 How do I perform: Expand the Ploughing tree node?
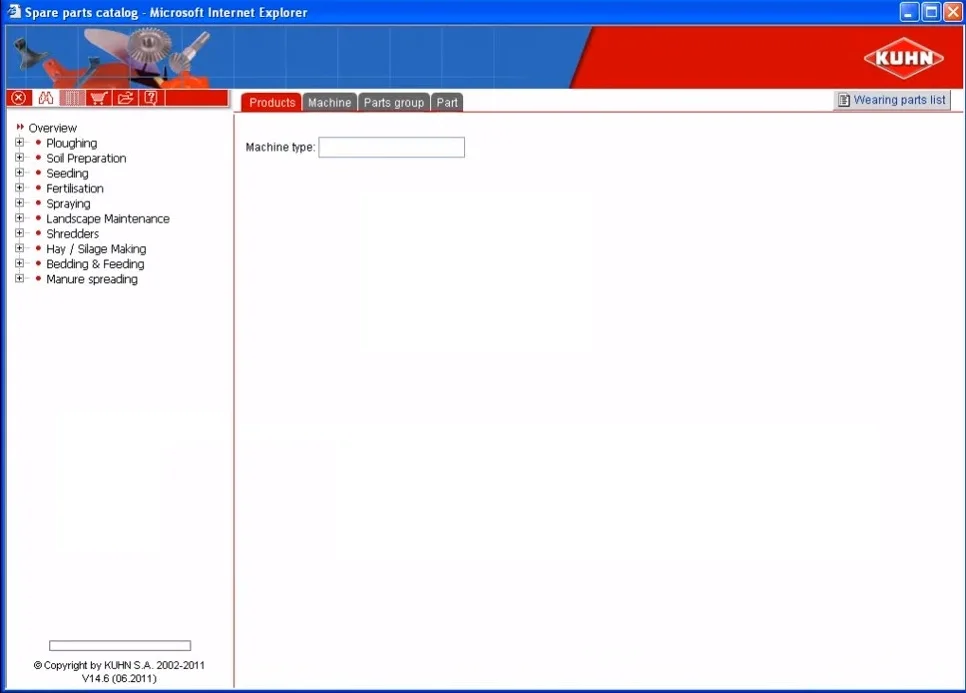[20, 142]
